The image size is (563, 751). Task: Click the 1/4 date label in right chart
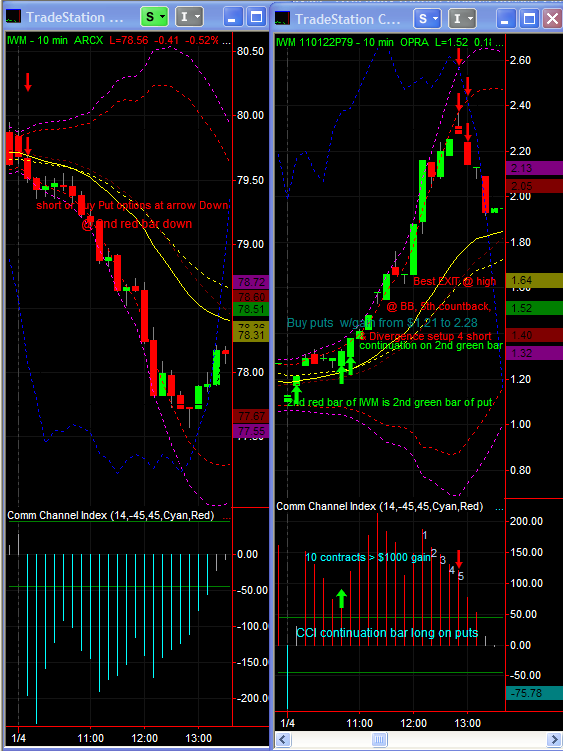pos(287,723)
